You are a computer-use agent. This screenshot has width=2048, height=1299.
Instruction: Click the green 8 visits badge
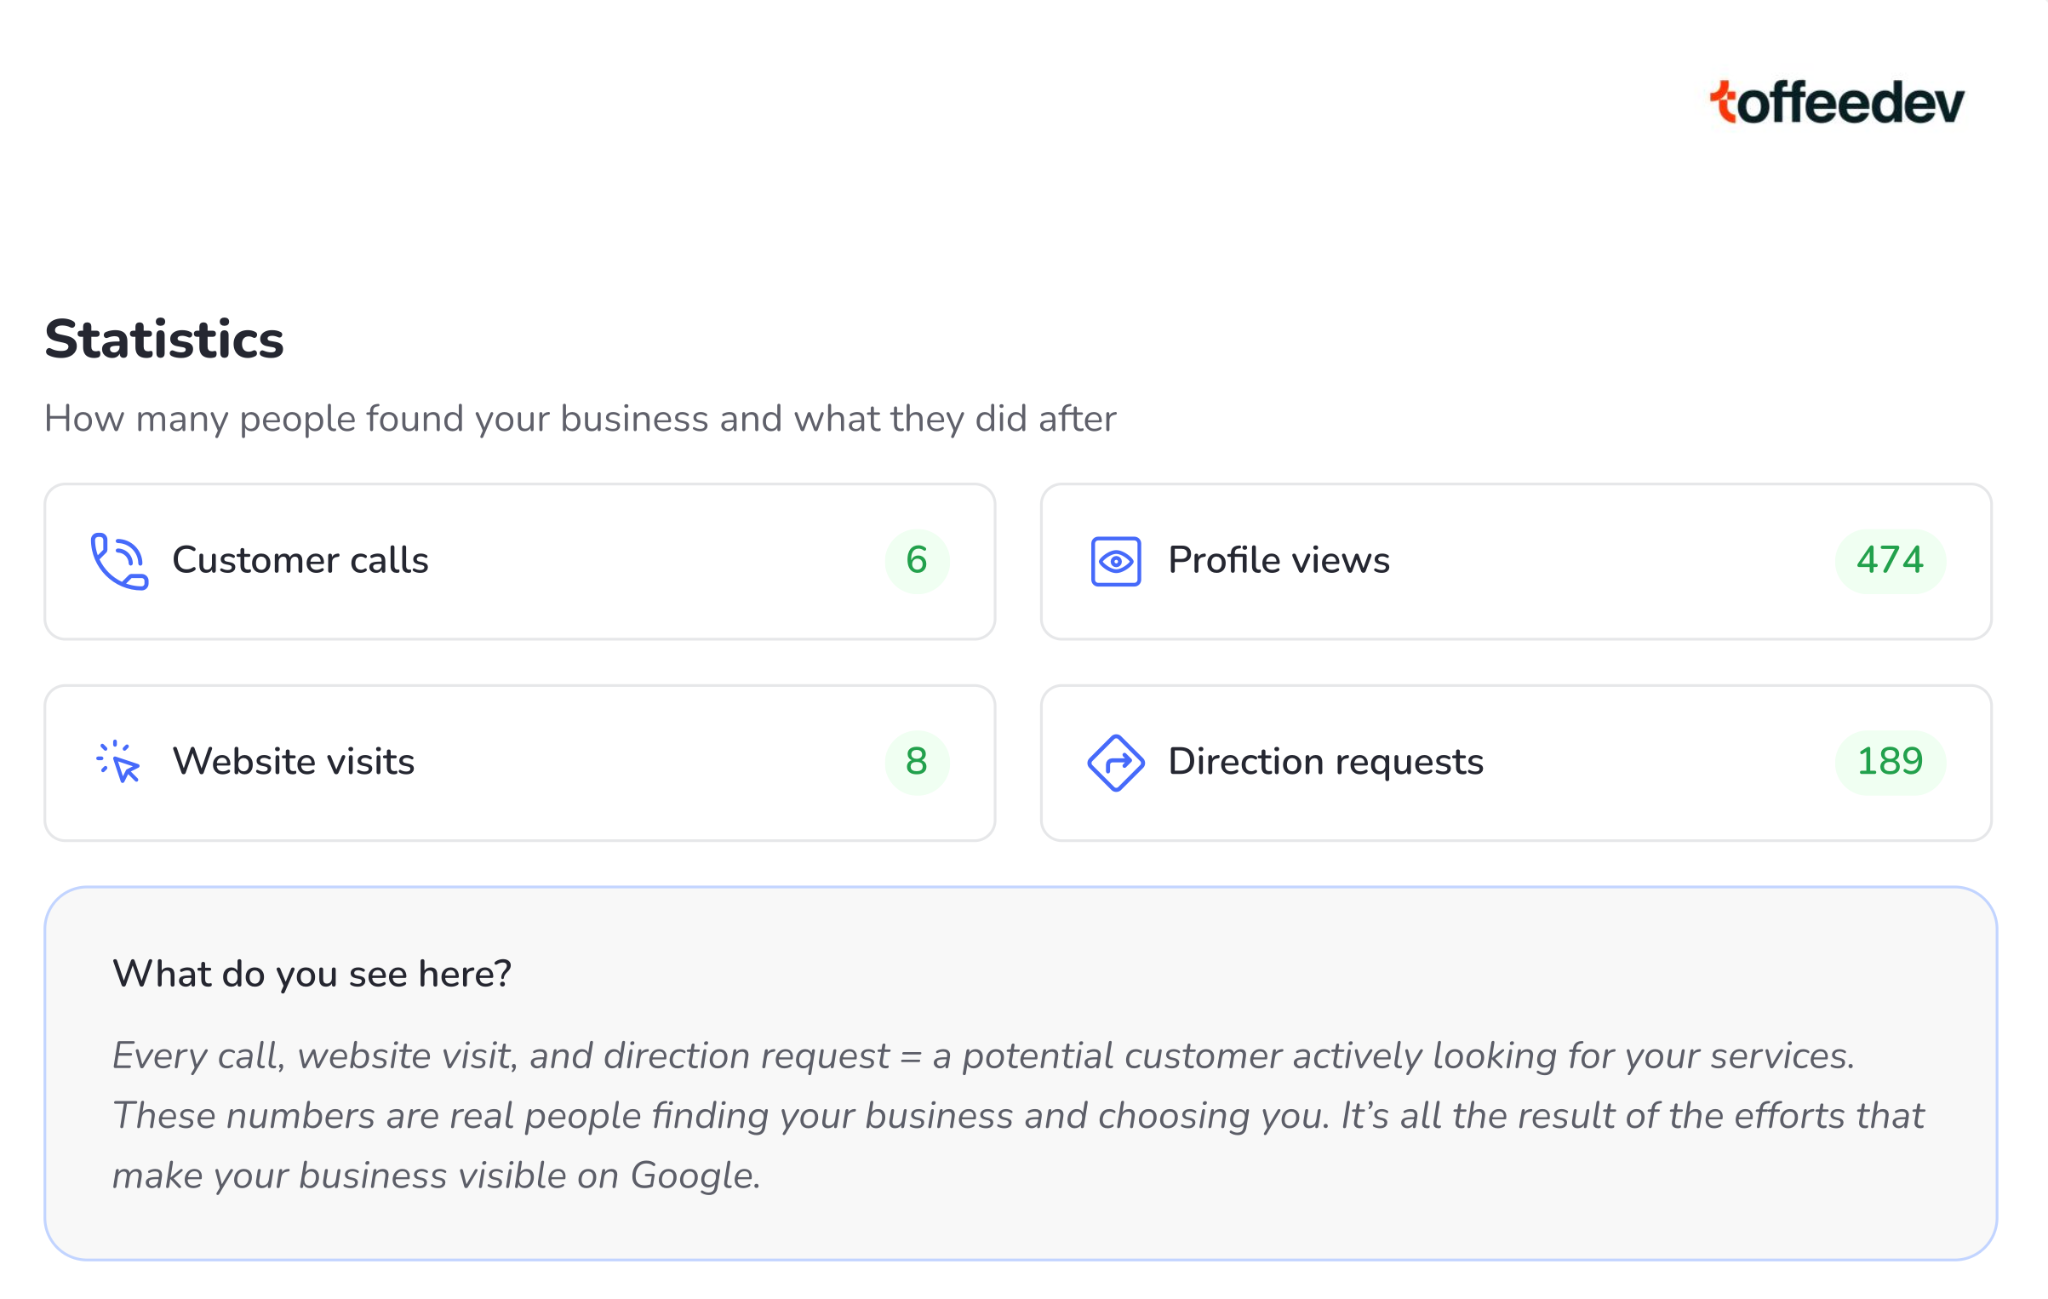tap(916, 762)
